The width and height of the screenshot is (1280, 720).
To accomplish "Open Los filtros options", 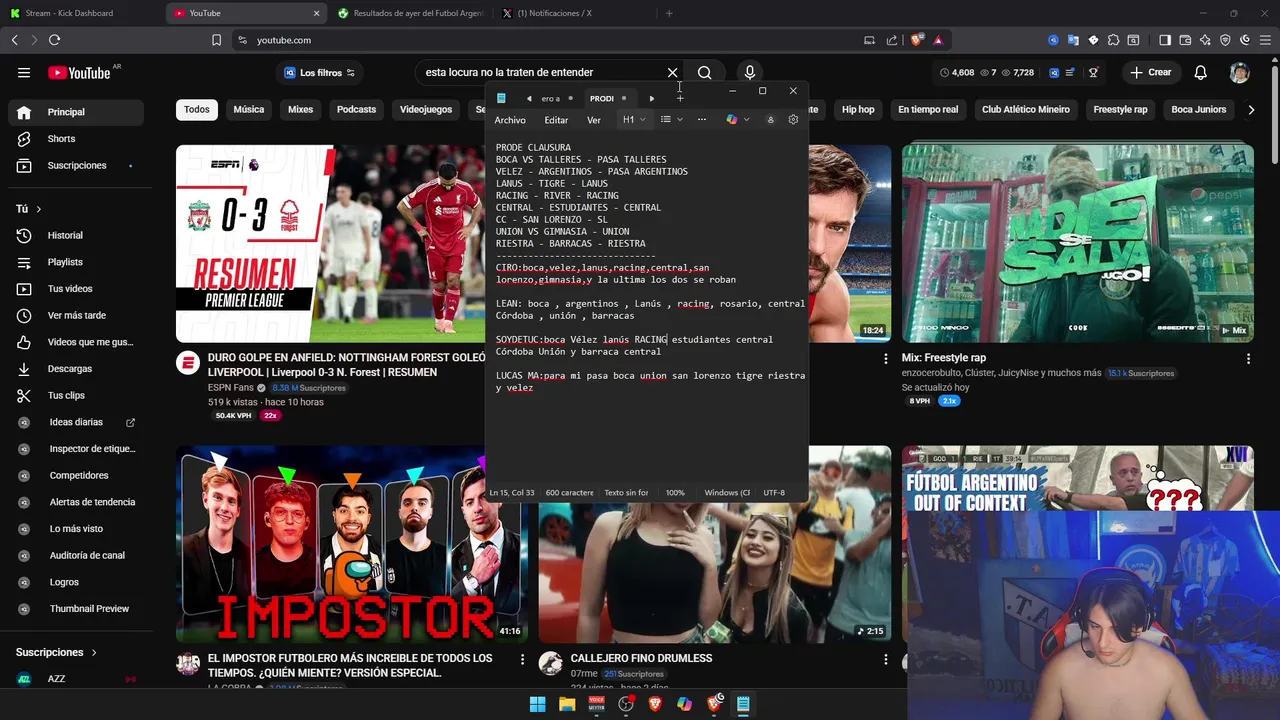I will click(x=320, y=73).
